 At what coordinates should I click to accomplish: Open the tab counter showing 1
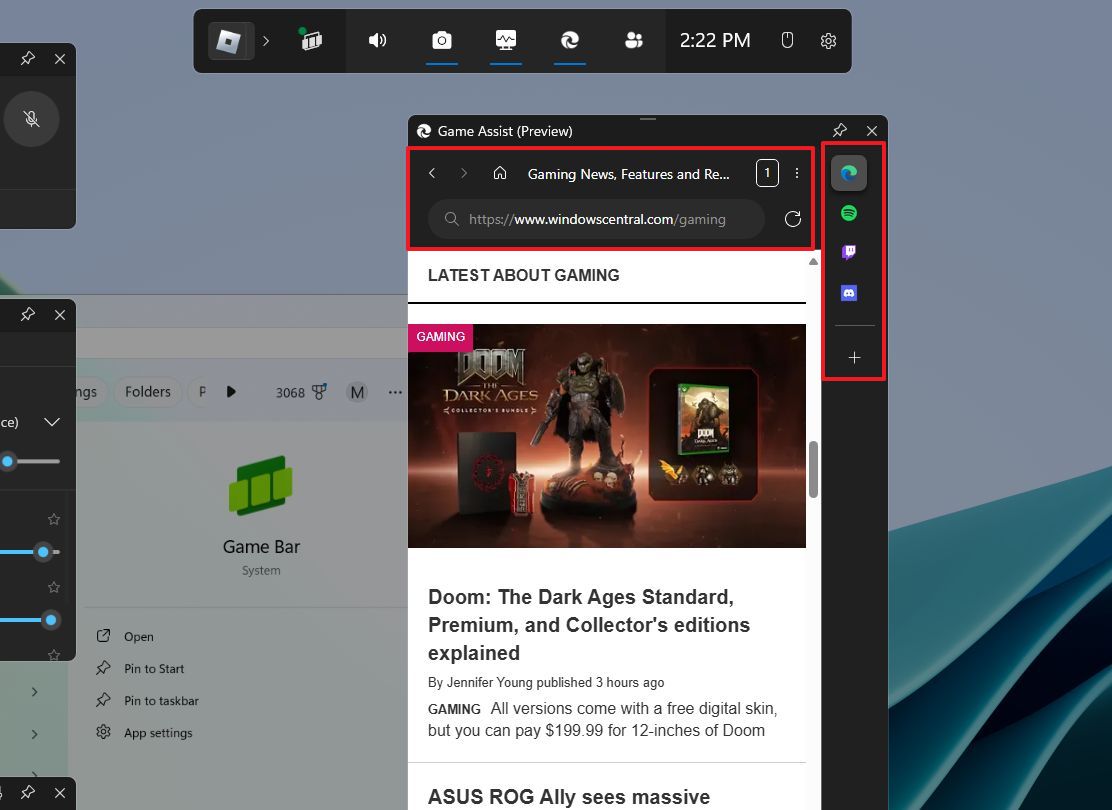tap(767, 173)
